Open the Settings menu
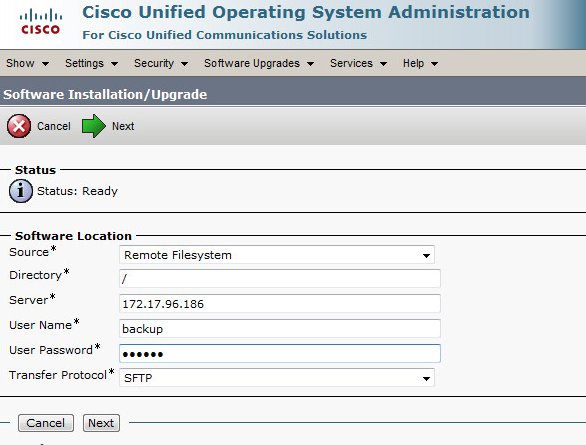The width and height of the screenshot is (586, 445). click(92, 64)
